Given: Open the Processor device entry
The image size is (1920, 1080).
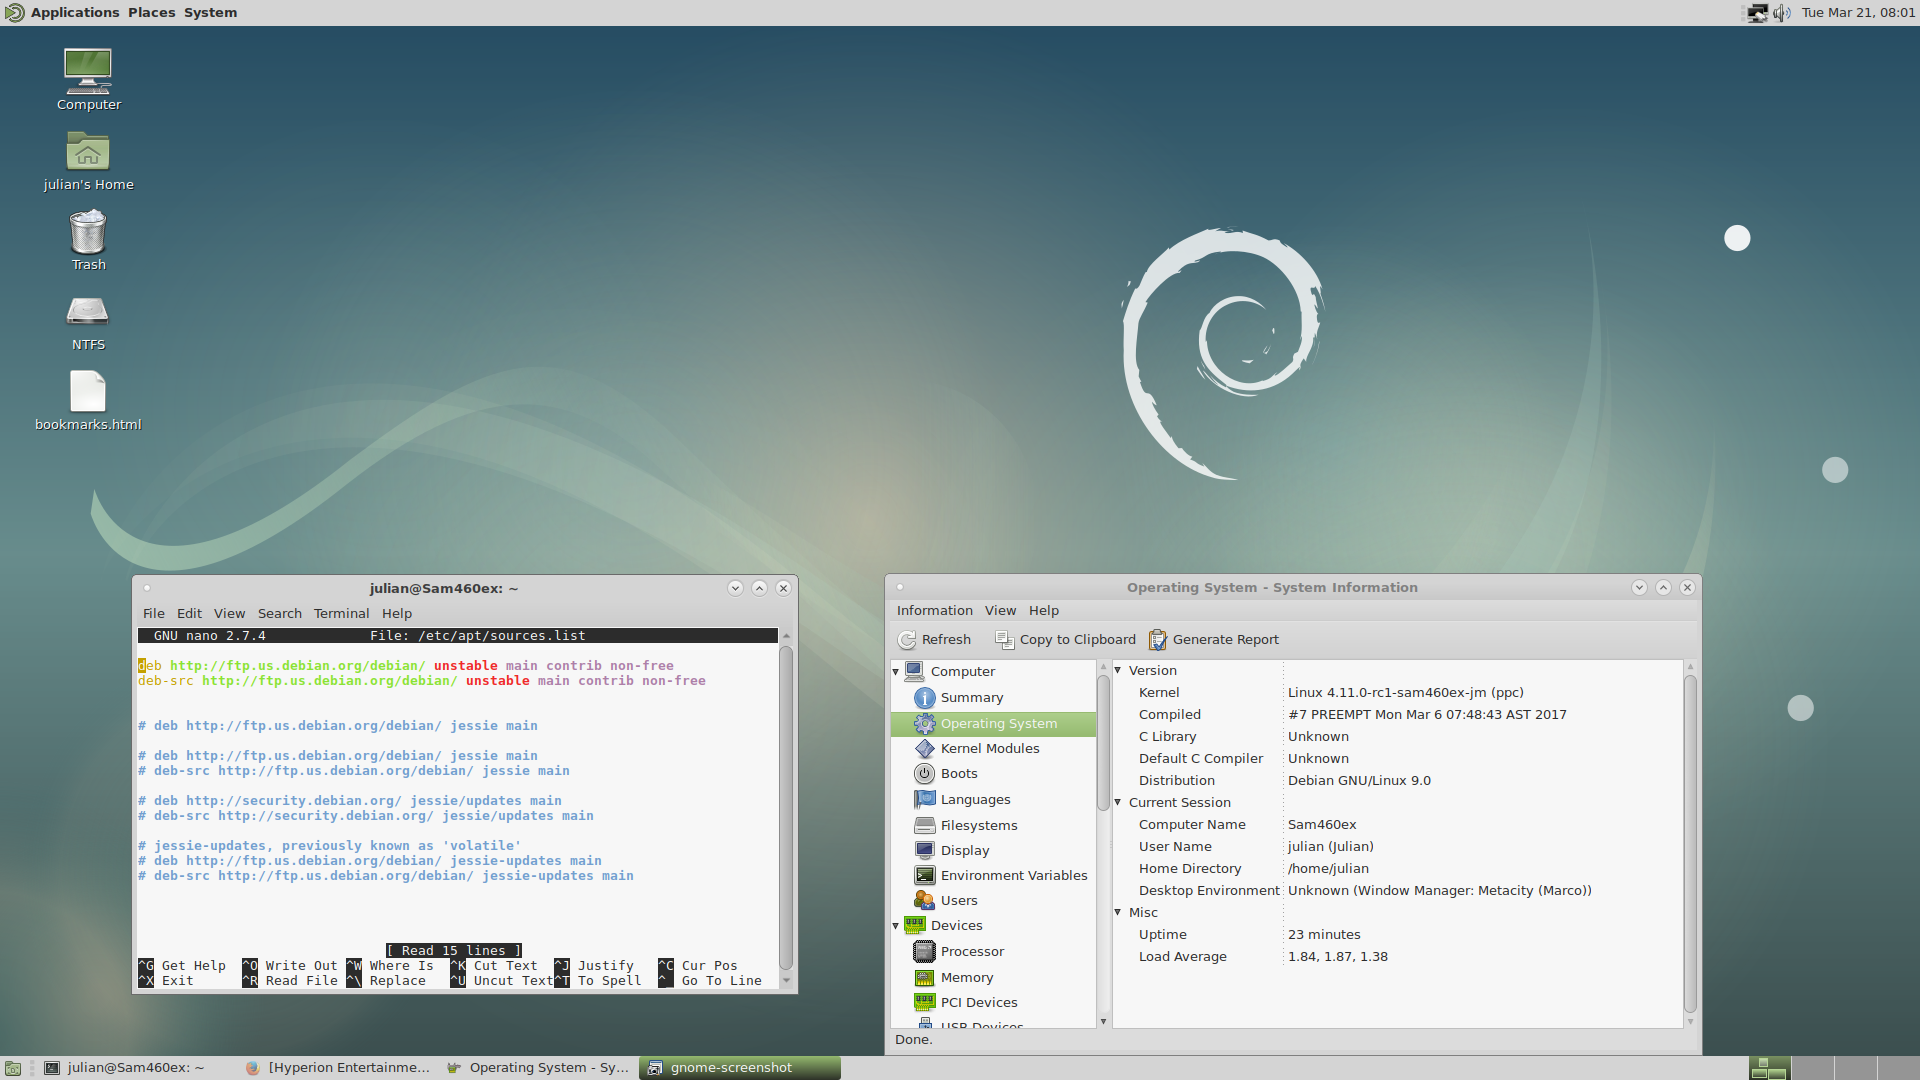Looking at the screenshot, I should pyautogui.click(x=971, y=952).
